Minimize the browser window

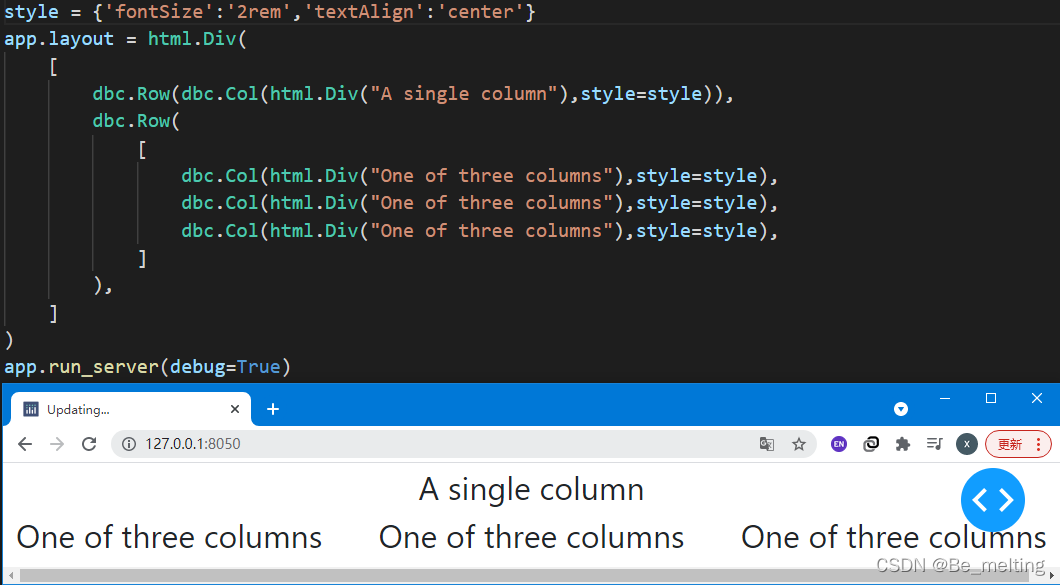click(x=945, y=398)
